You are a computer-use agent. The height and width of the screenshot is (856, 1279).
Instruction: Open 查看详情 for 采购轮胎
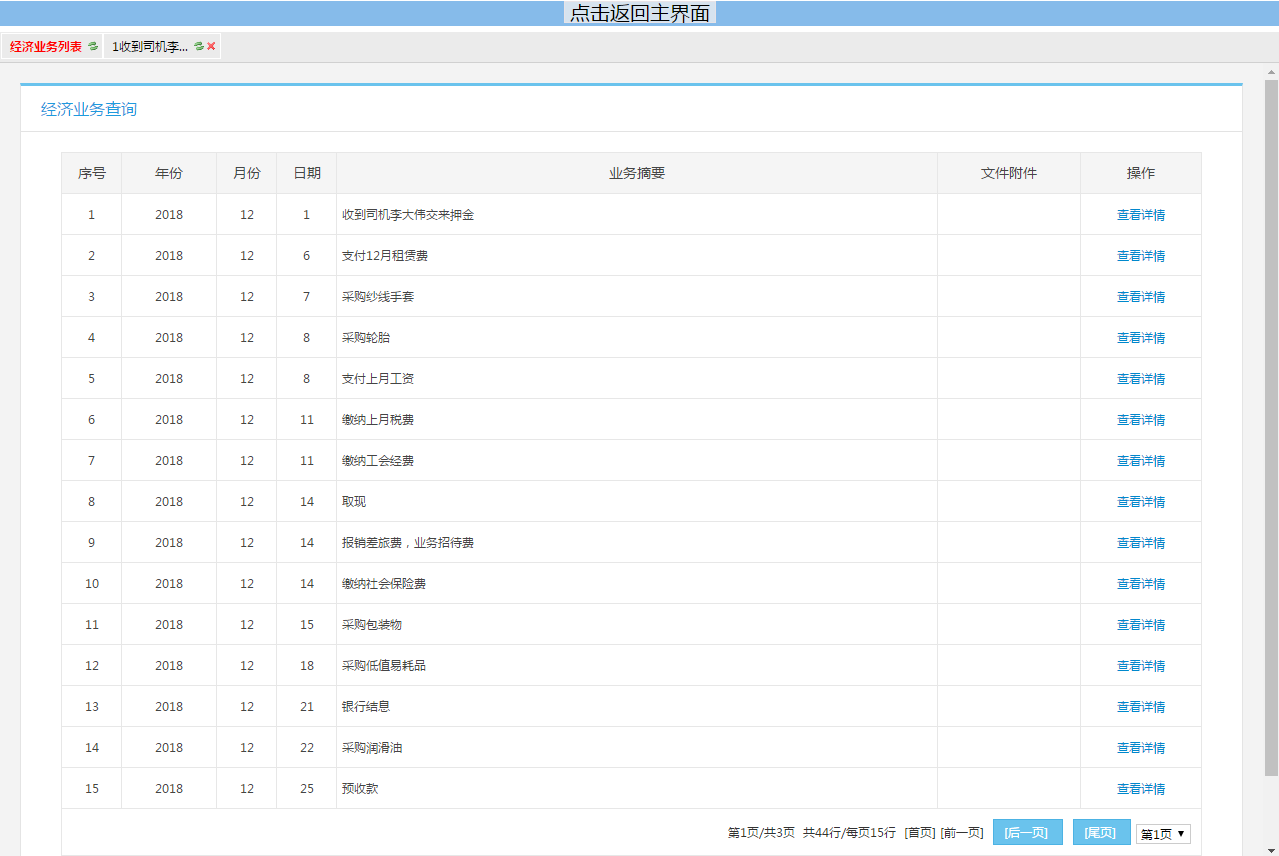pyautogui.click(x=1140, y=338)
